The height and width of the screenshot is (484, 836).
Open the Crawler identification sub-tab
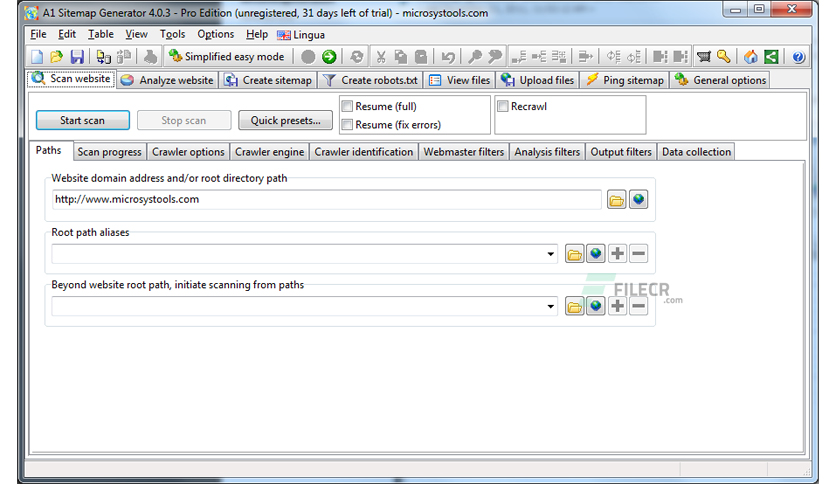pos(364,152)
